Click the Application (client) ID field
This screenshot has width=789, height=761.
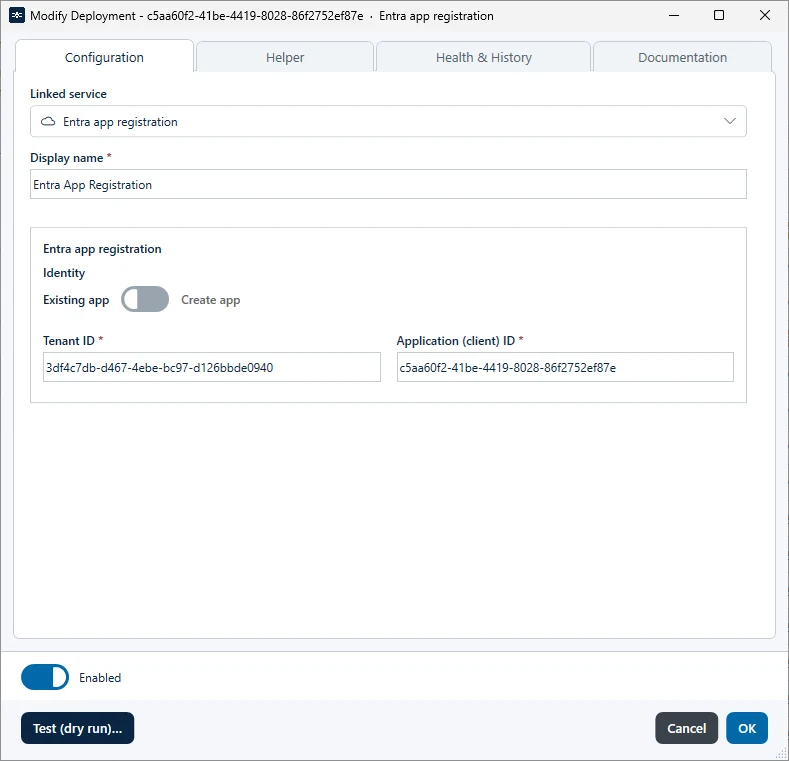pos(565,367)
